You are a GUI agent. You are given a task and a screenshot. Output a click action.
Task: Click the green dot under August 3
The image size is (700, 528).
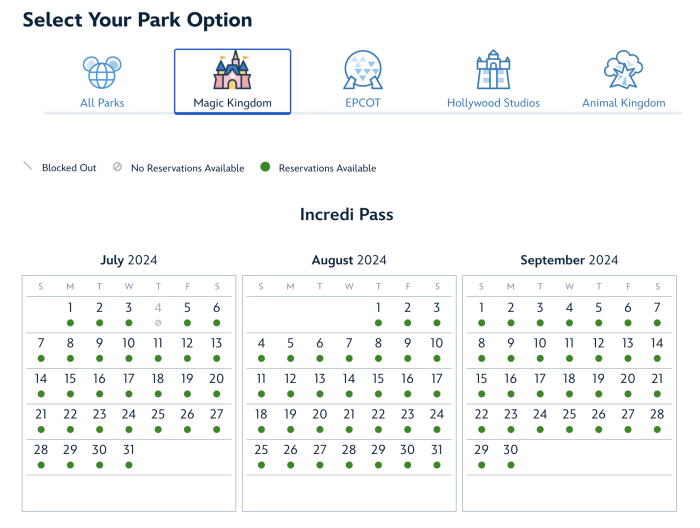pyautogui.click(x=437, y=323)
